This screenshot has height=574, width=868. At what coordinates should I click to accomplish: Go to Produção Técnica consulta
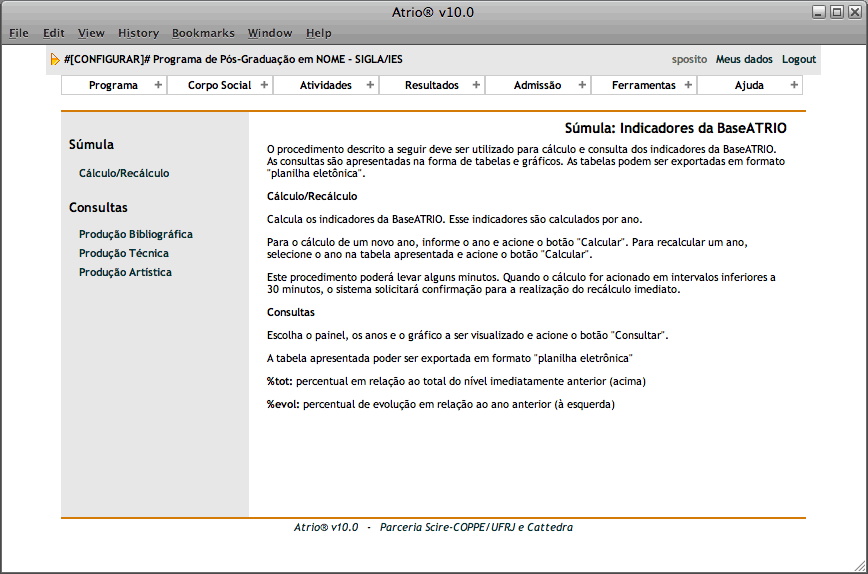(124, 253)
